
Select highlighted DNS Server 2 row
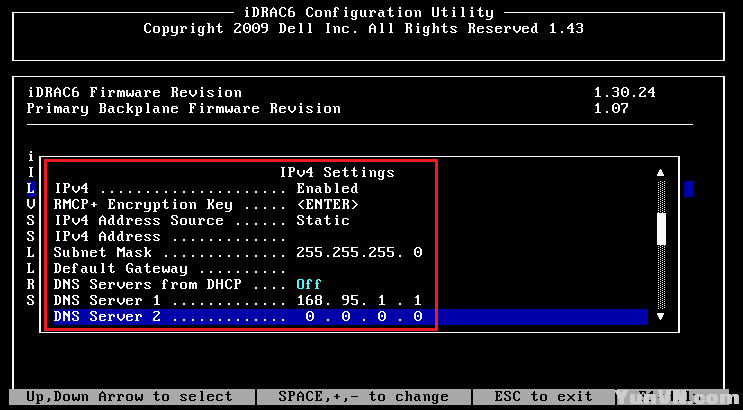[x=351, y=317]
